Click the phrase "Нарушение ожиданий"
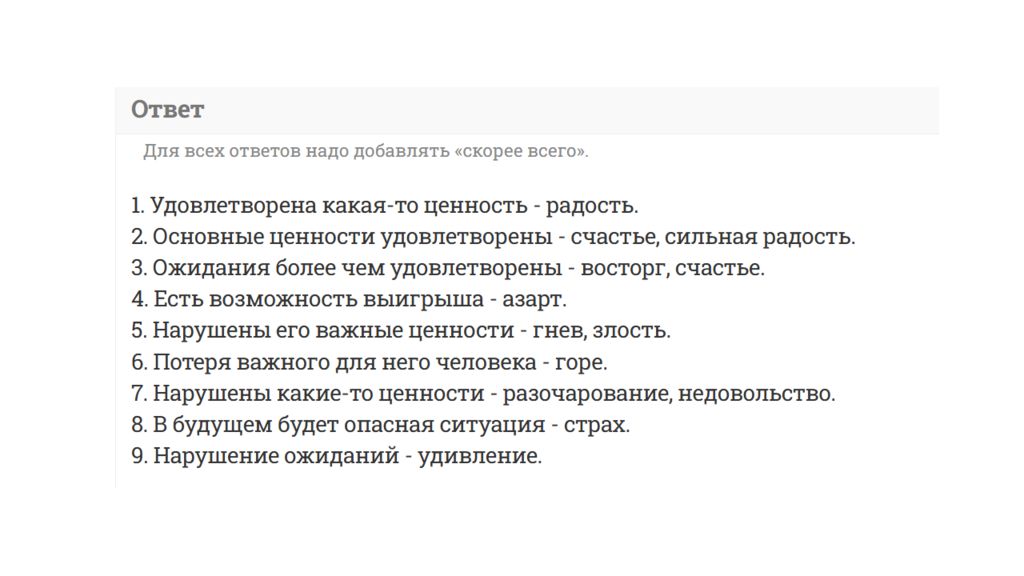Screen dimensions: 1024x576 pos(276,456)
